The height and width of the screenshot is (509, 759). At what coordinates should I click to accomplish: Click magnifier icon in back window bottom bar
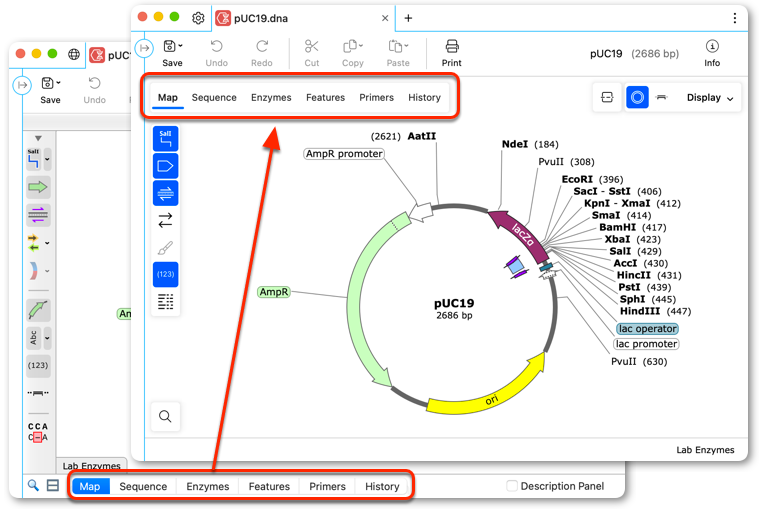coord(33,485)
